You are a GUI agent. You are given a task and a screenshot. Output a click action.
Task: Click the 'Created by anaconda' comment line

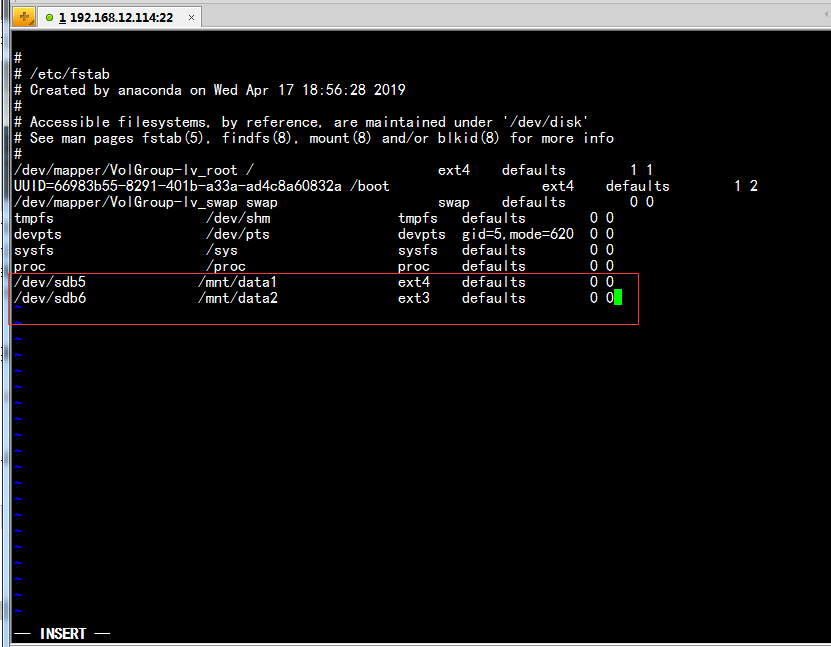point(210,90)
